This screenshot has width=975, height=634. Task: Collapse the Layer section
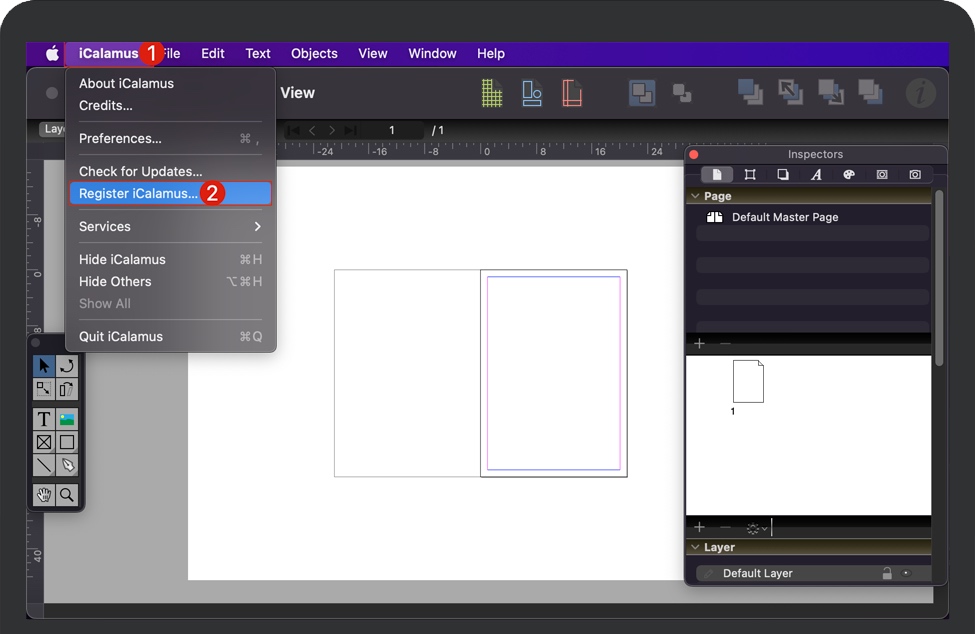(695, 547)
